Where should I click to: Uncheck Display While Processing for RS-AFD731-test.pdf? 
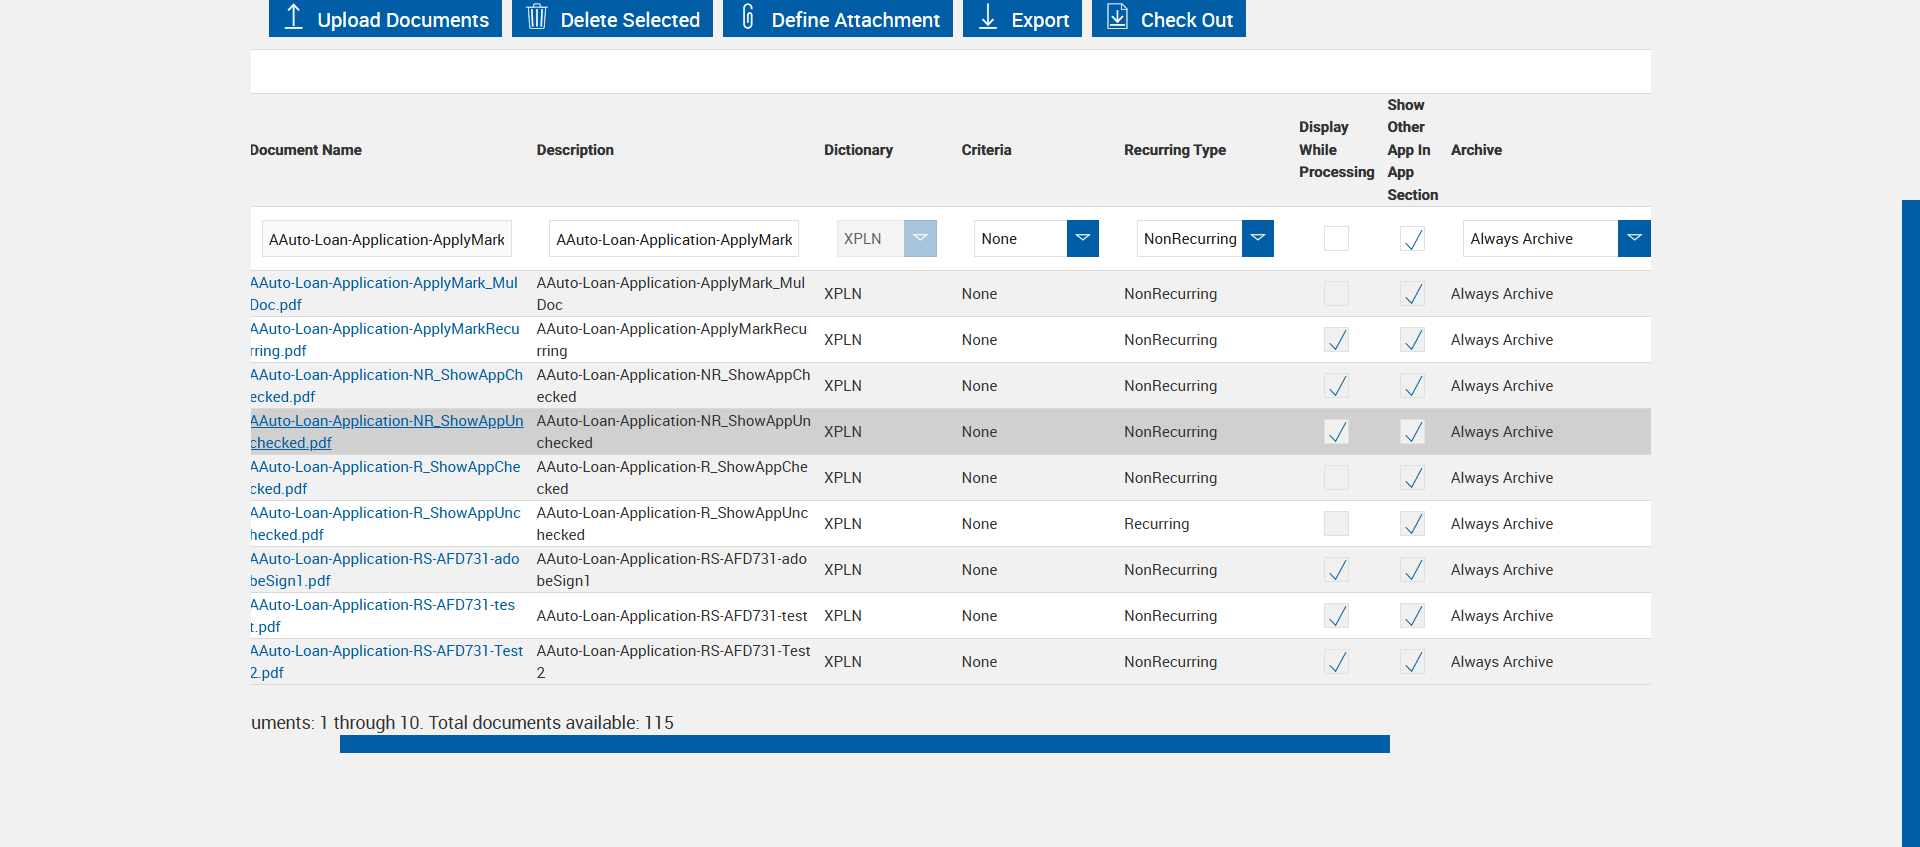coord(1336,616)
